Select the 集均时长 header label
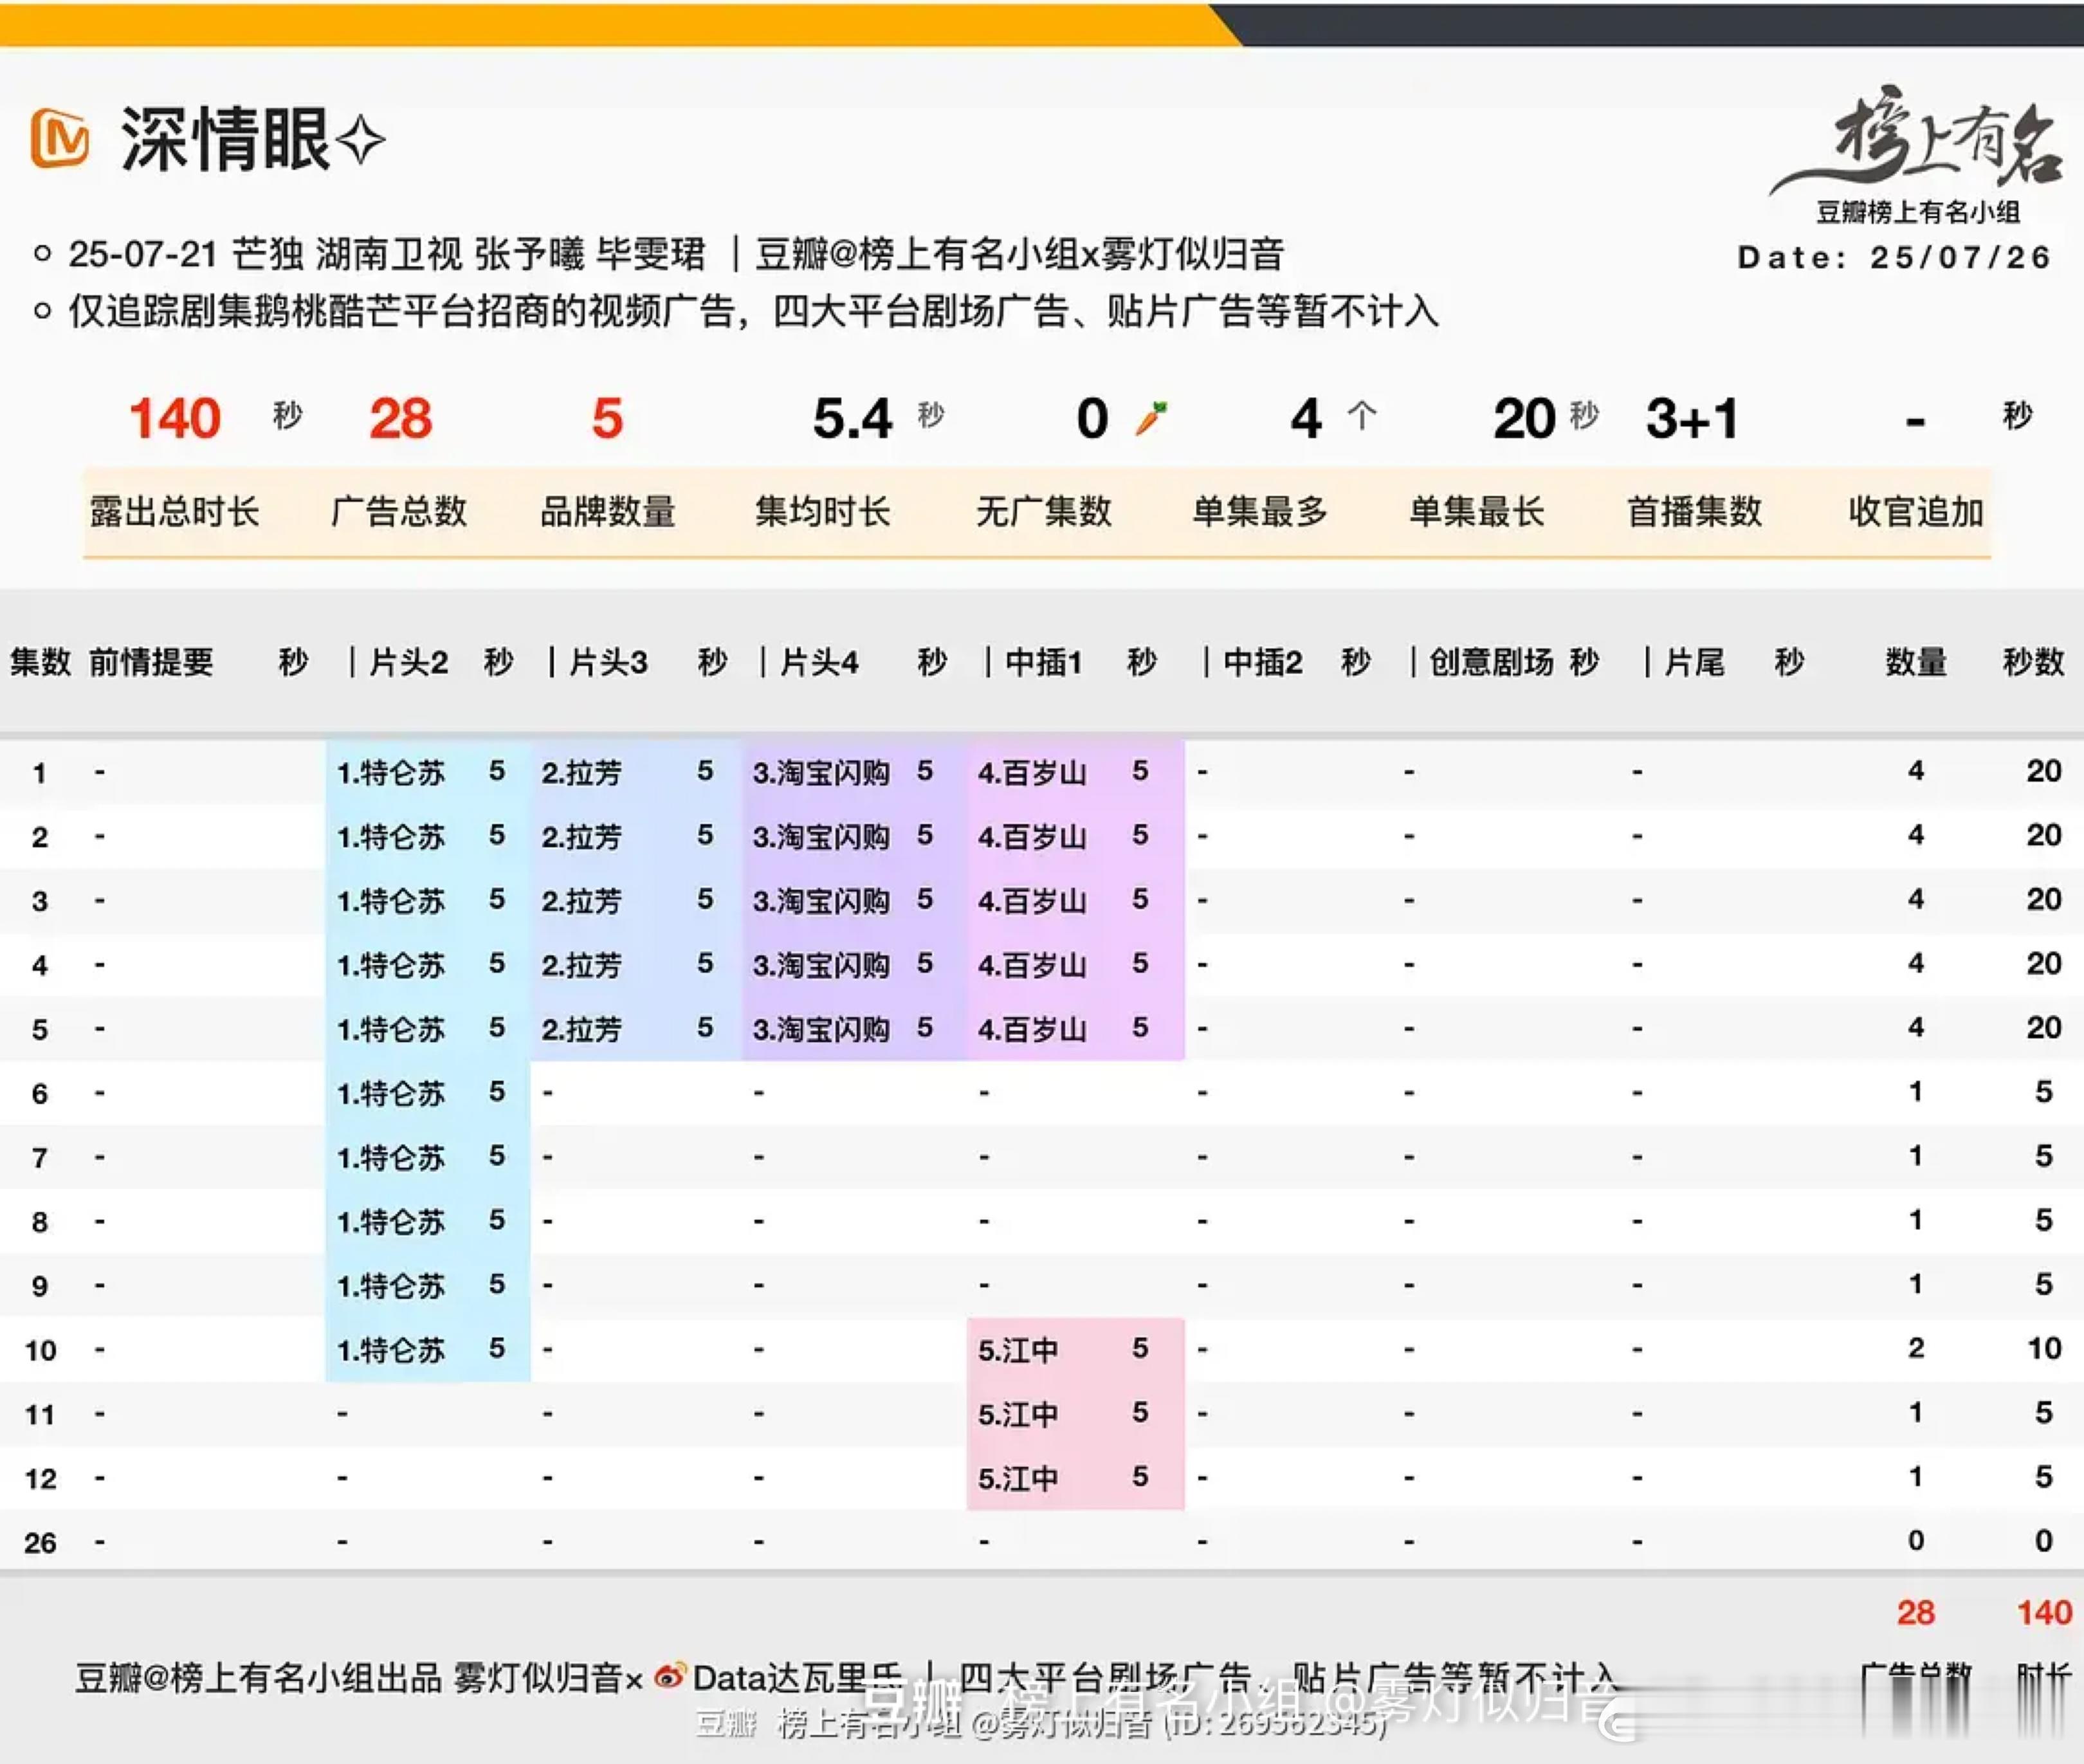Viewport: 2084px width, 1764px height. pos(822,511)
